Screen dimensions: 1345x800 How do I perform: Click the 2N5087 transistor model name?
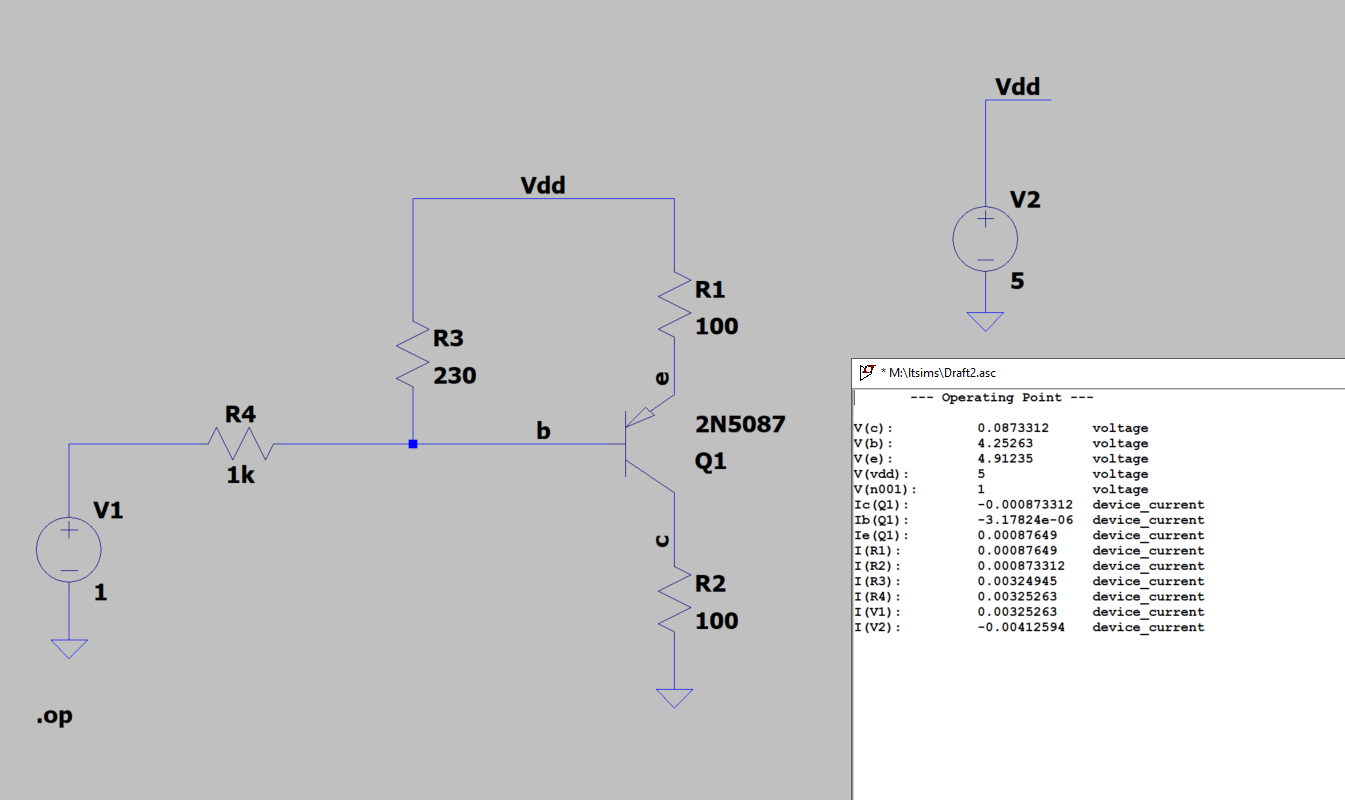pyautogui.click(x=741, y=425)
